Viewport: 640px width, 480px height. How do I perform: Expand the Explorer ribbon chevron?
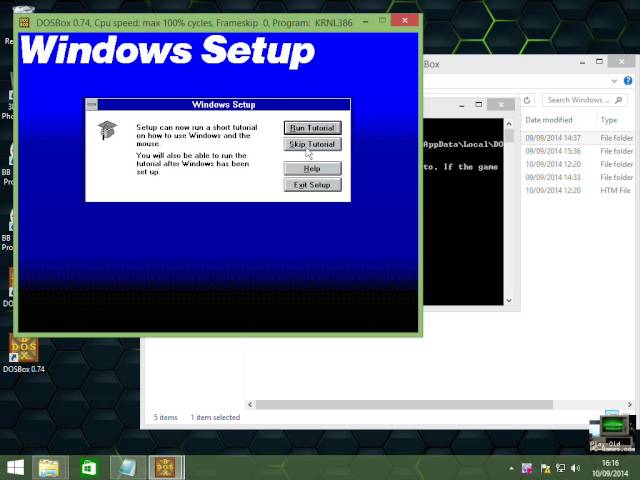tap(614, 81)
